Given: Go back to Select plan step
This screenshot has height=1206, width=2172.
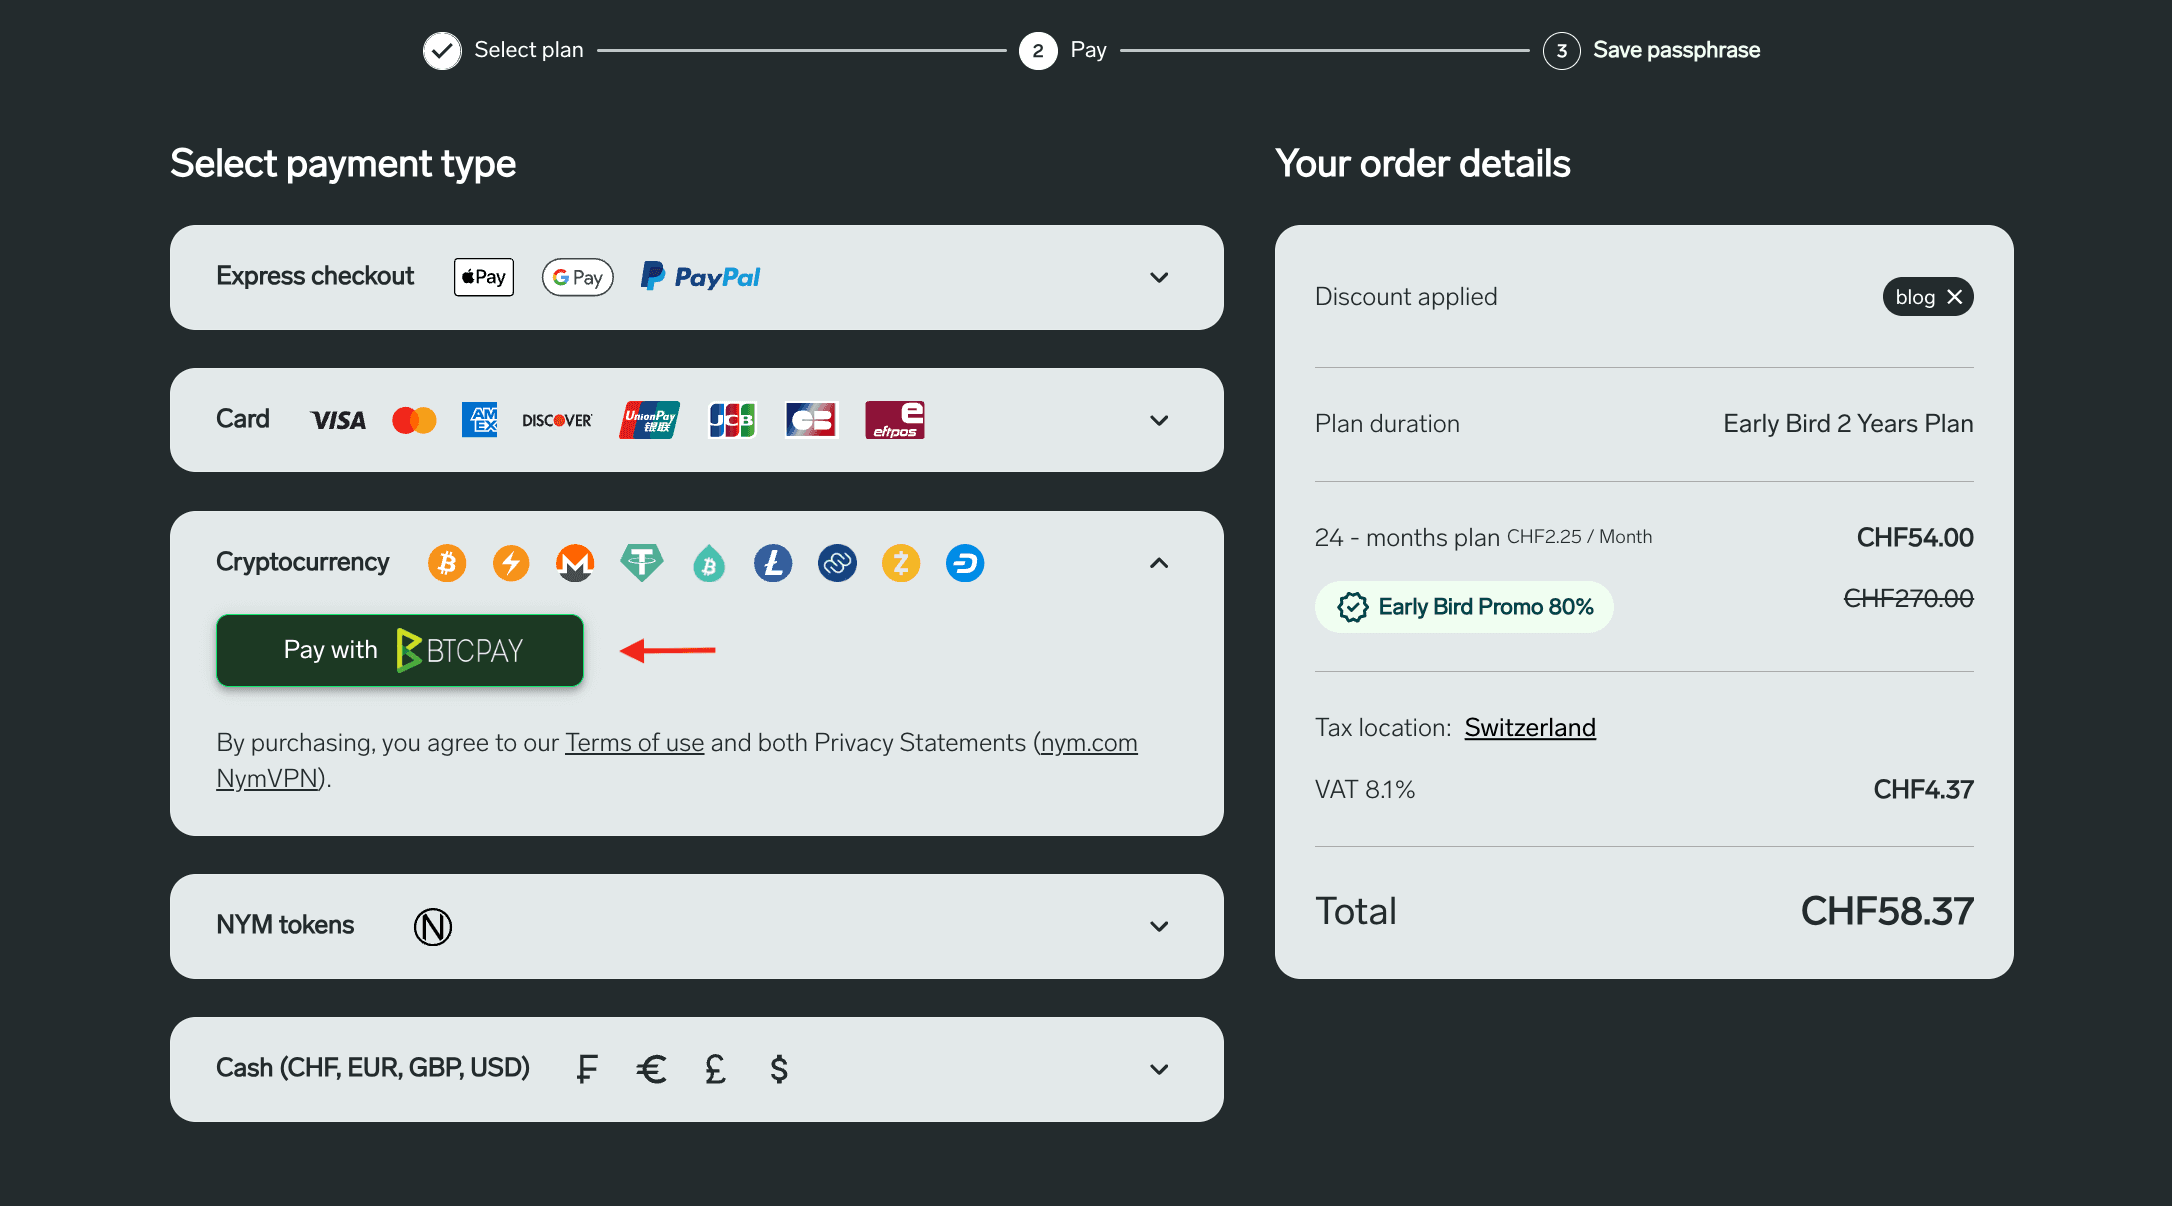Looking at the screenshot, I should [503, 50].
